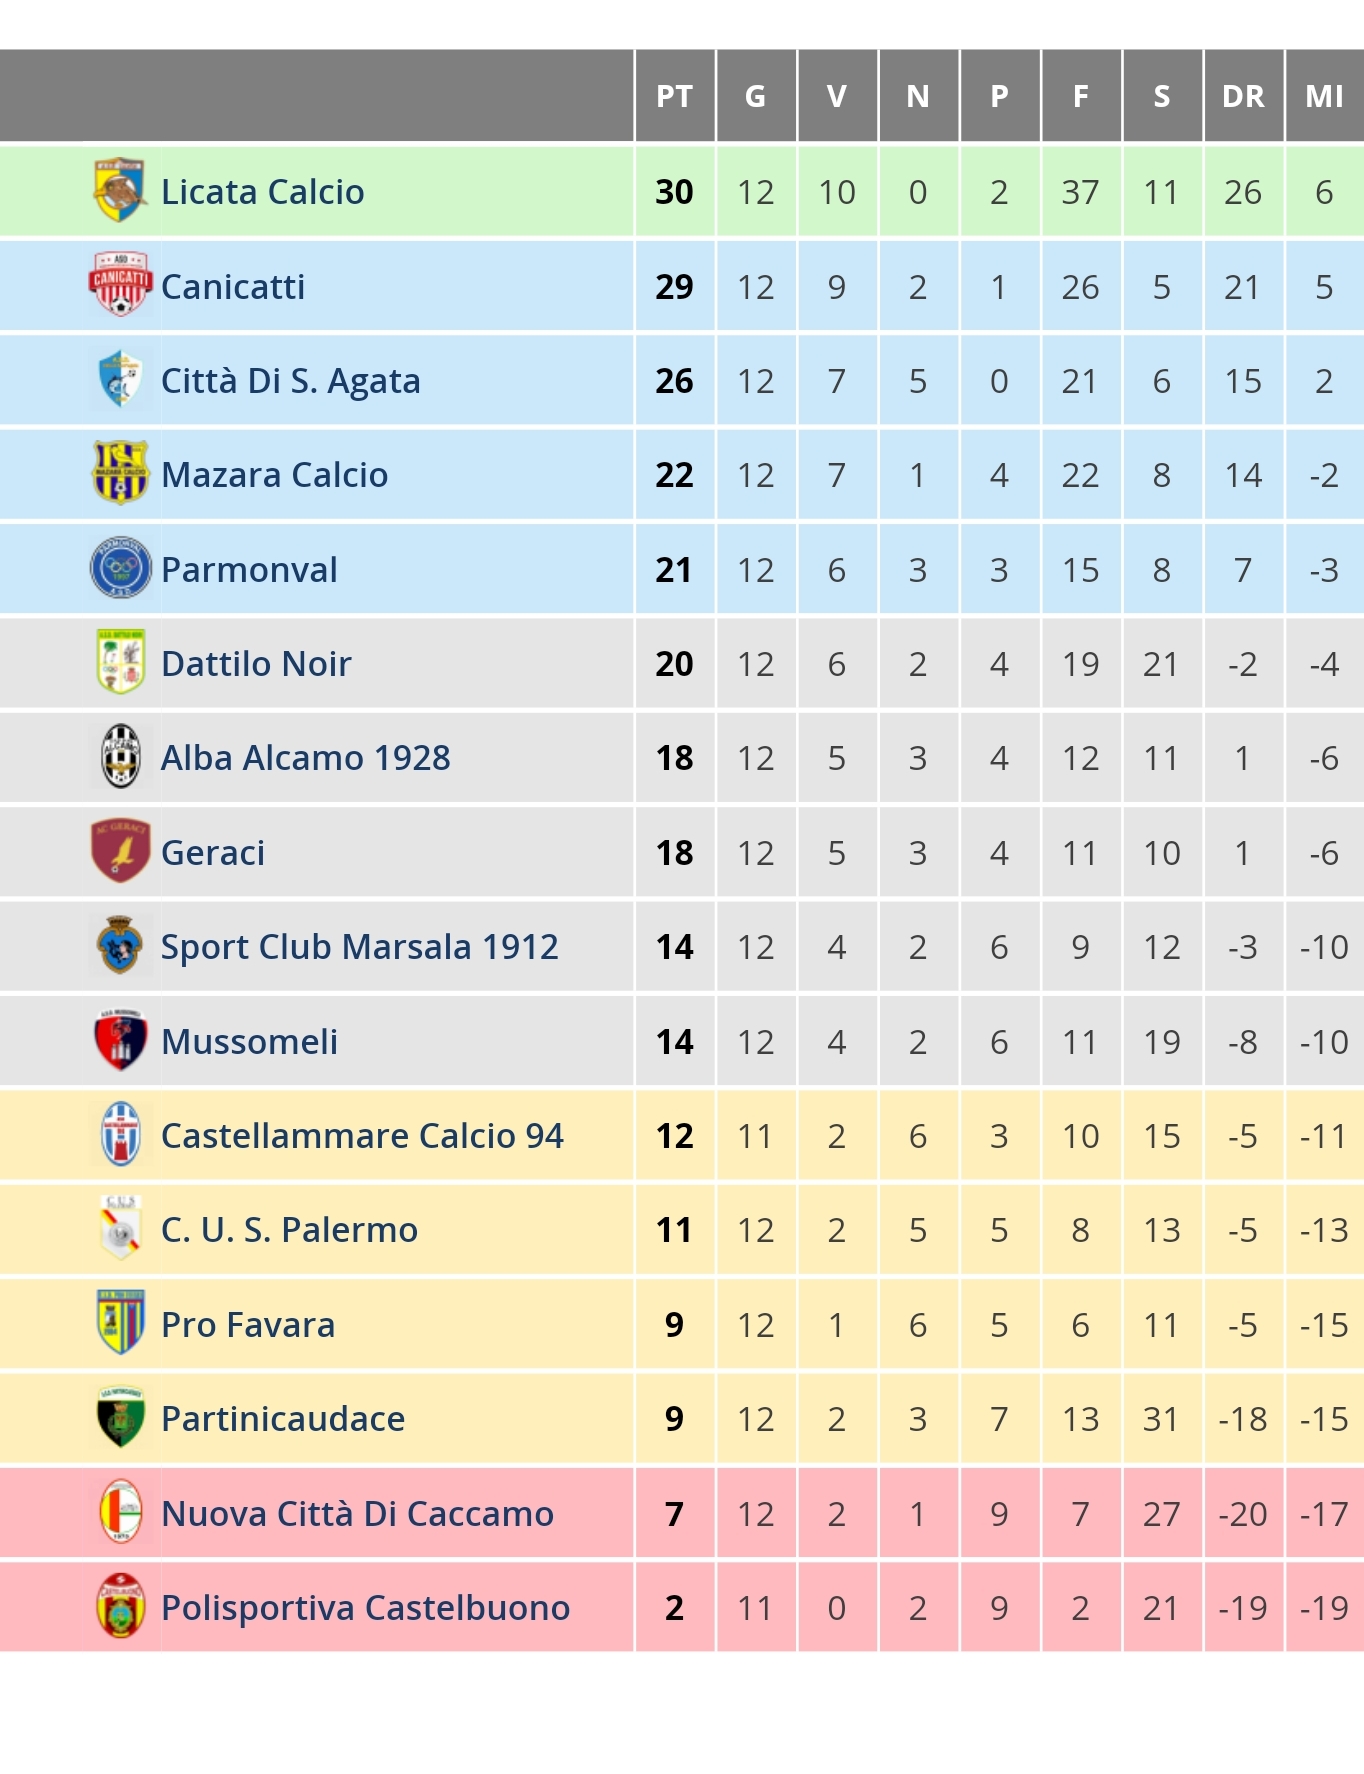Click the Dattilo Noir team crest

[x=121, y=663]
